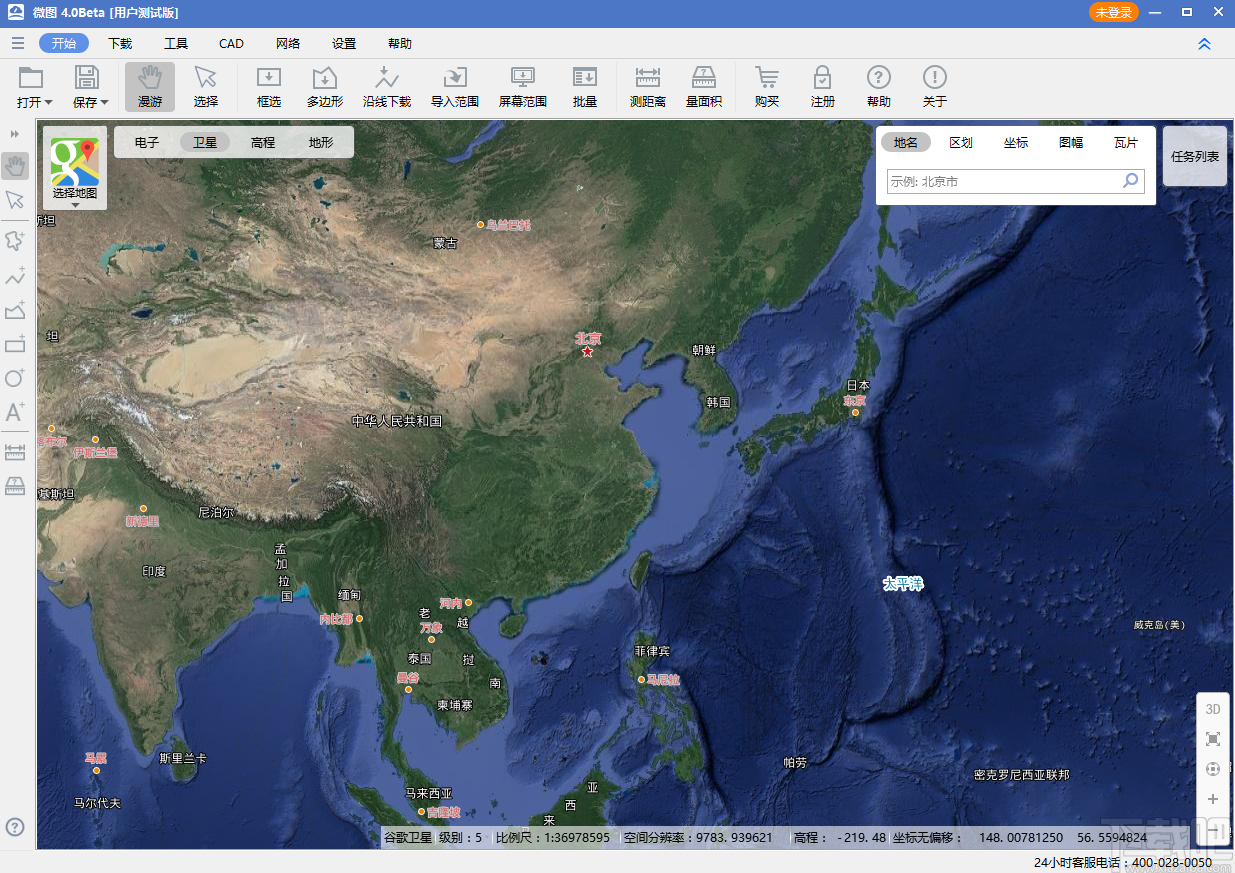This screenshot has width=1235, height=873.
Task: Select the 坐标 search tab
Action: [x=1016, y=143]
